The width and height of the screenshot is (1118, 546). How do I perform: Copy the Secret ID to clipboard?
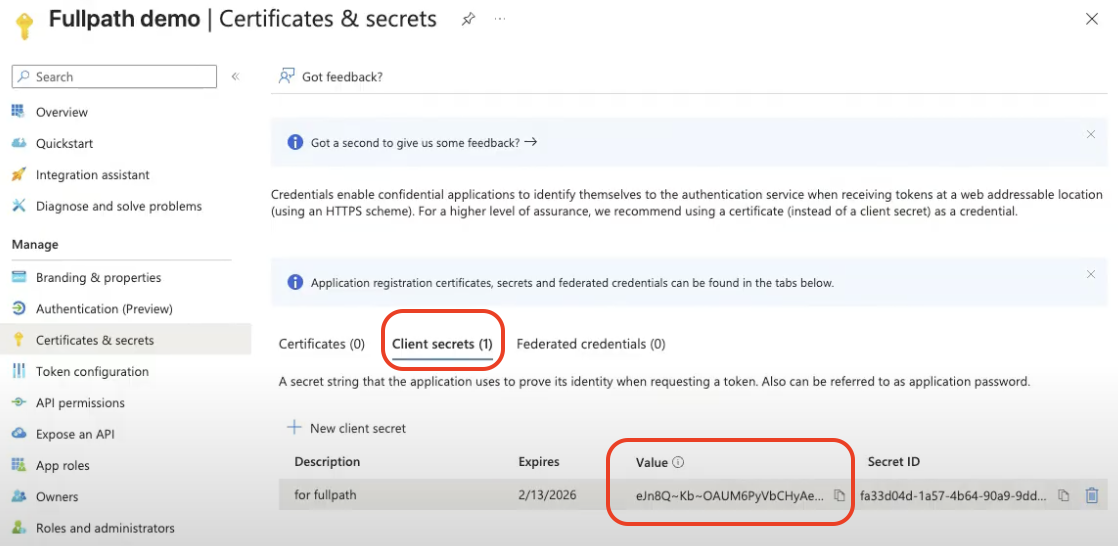(x=1064, y=495)
